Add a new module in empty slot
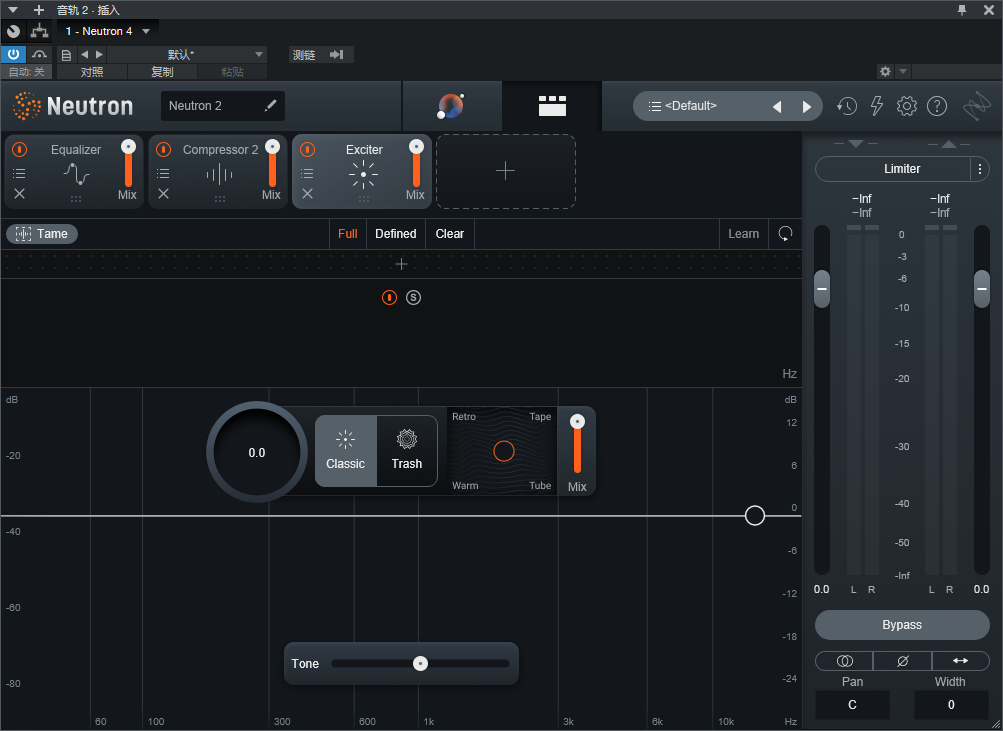The image size is (1003, 731). pyautogui.click(x=505, y=171)
